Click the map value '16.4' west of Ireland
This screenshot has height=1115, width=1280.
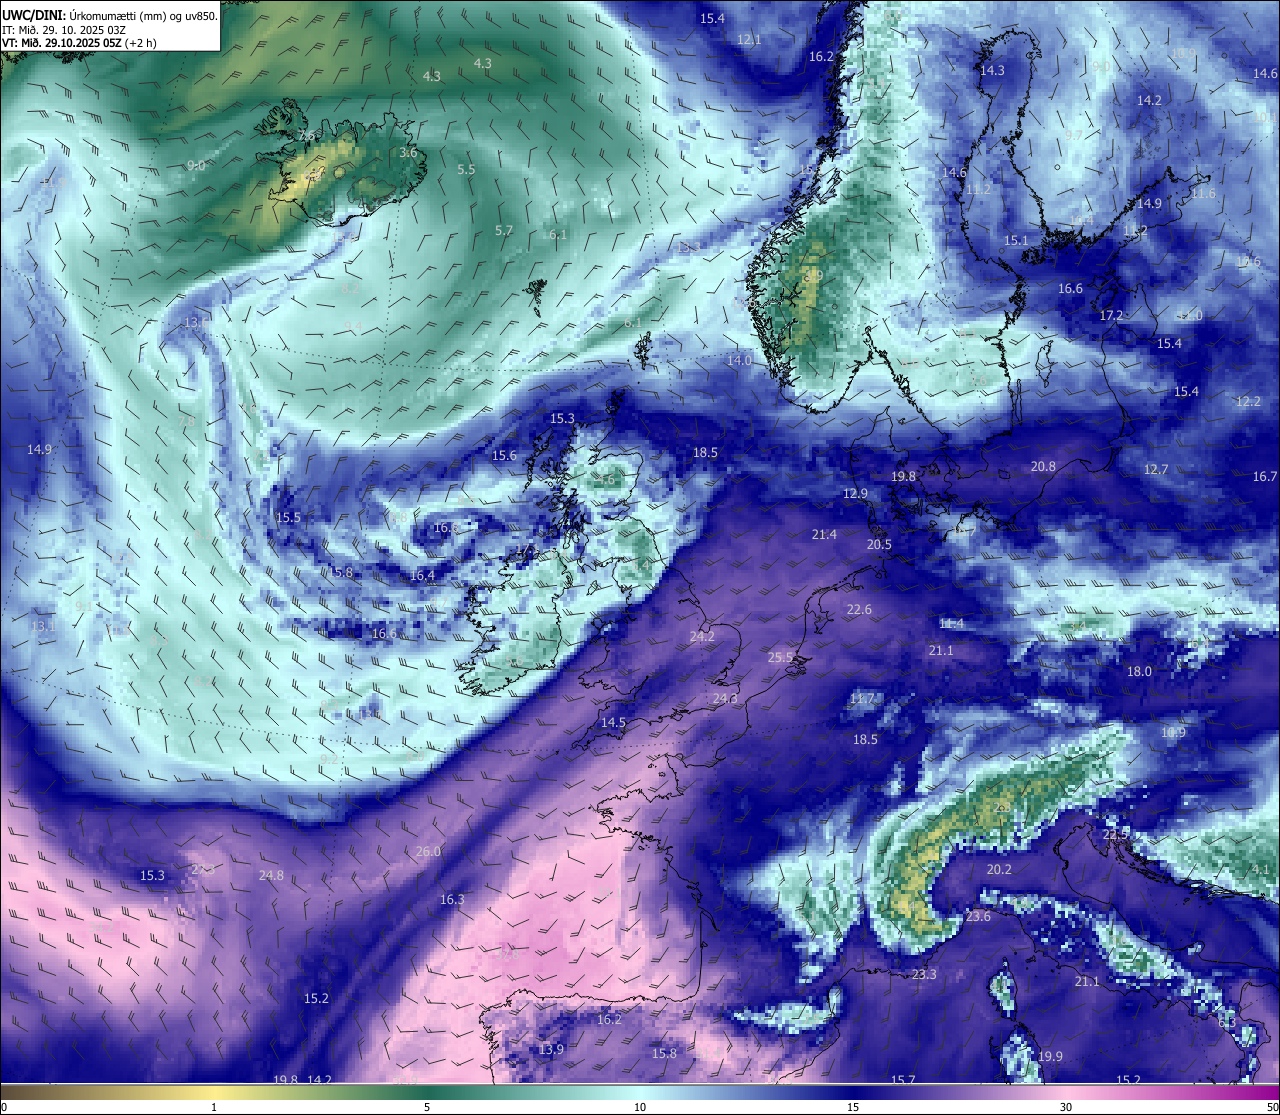pos(423,576)
